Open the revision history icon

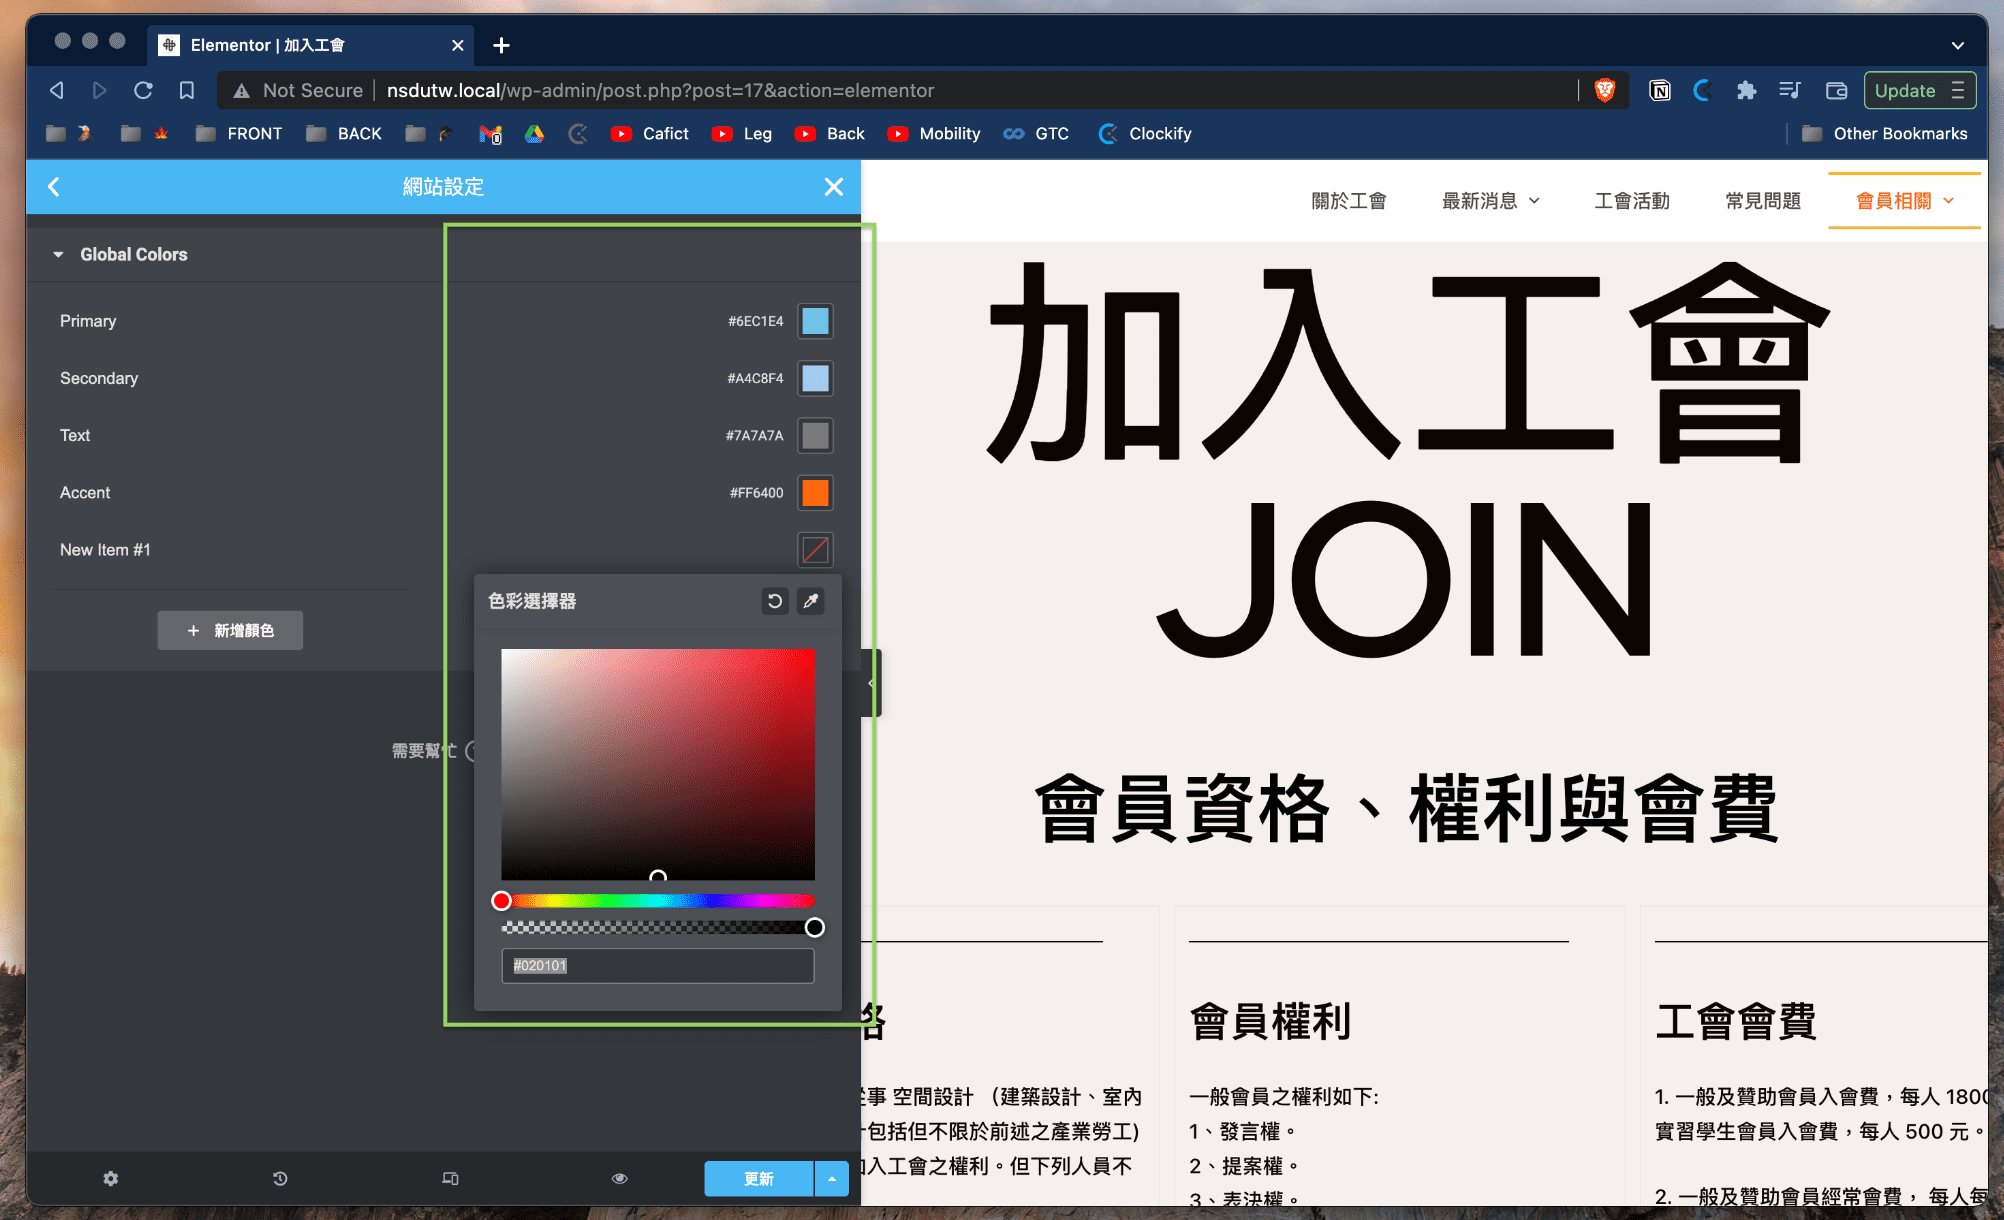(280, 1178)
